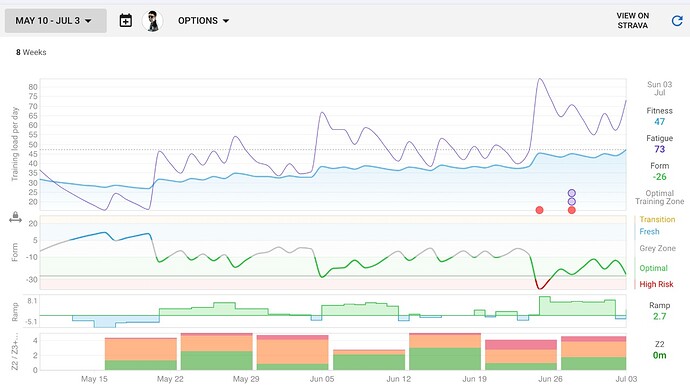The image size is (690, 390).
Task: Select the zone bar for week of Jun 05
Action: click(x=369, y=360)
